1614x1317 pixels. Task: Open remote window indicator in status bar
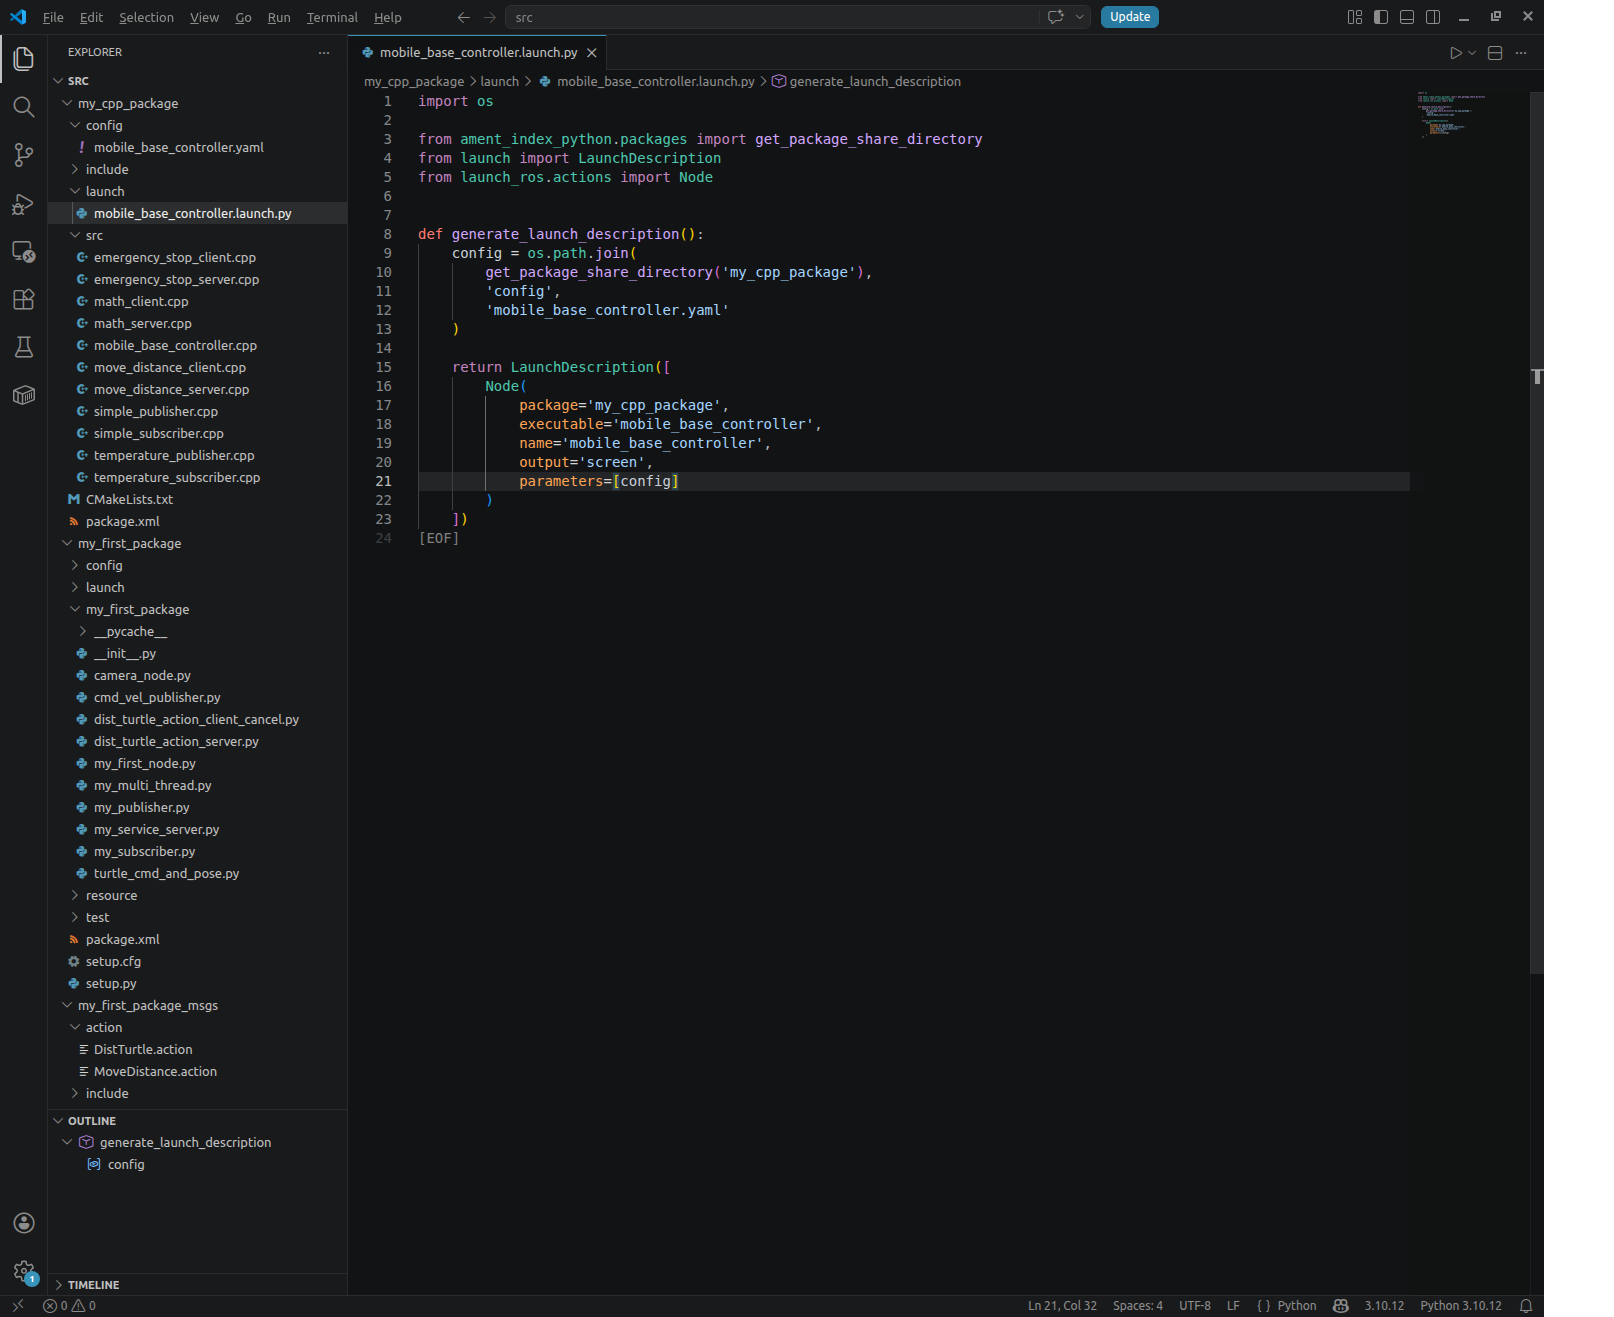17,1306
